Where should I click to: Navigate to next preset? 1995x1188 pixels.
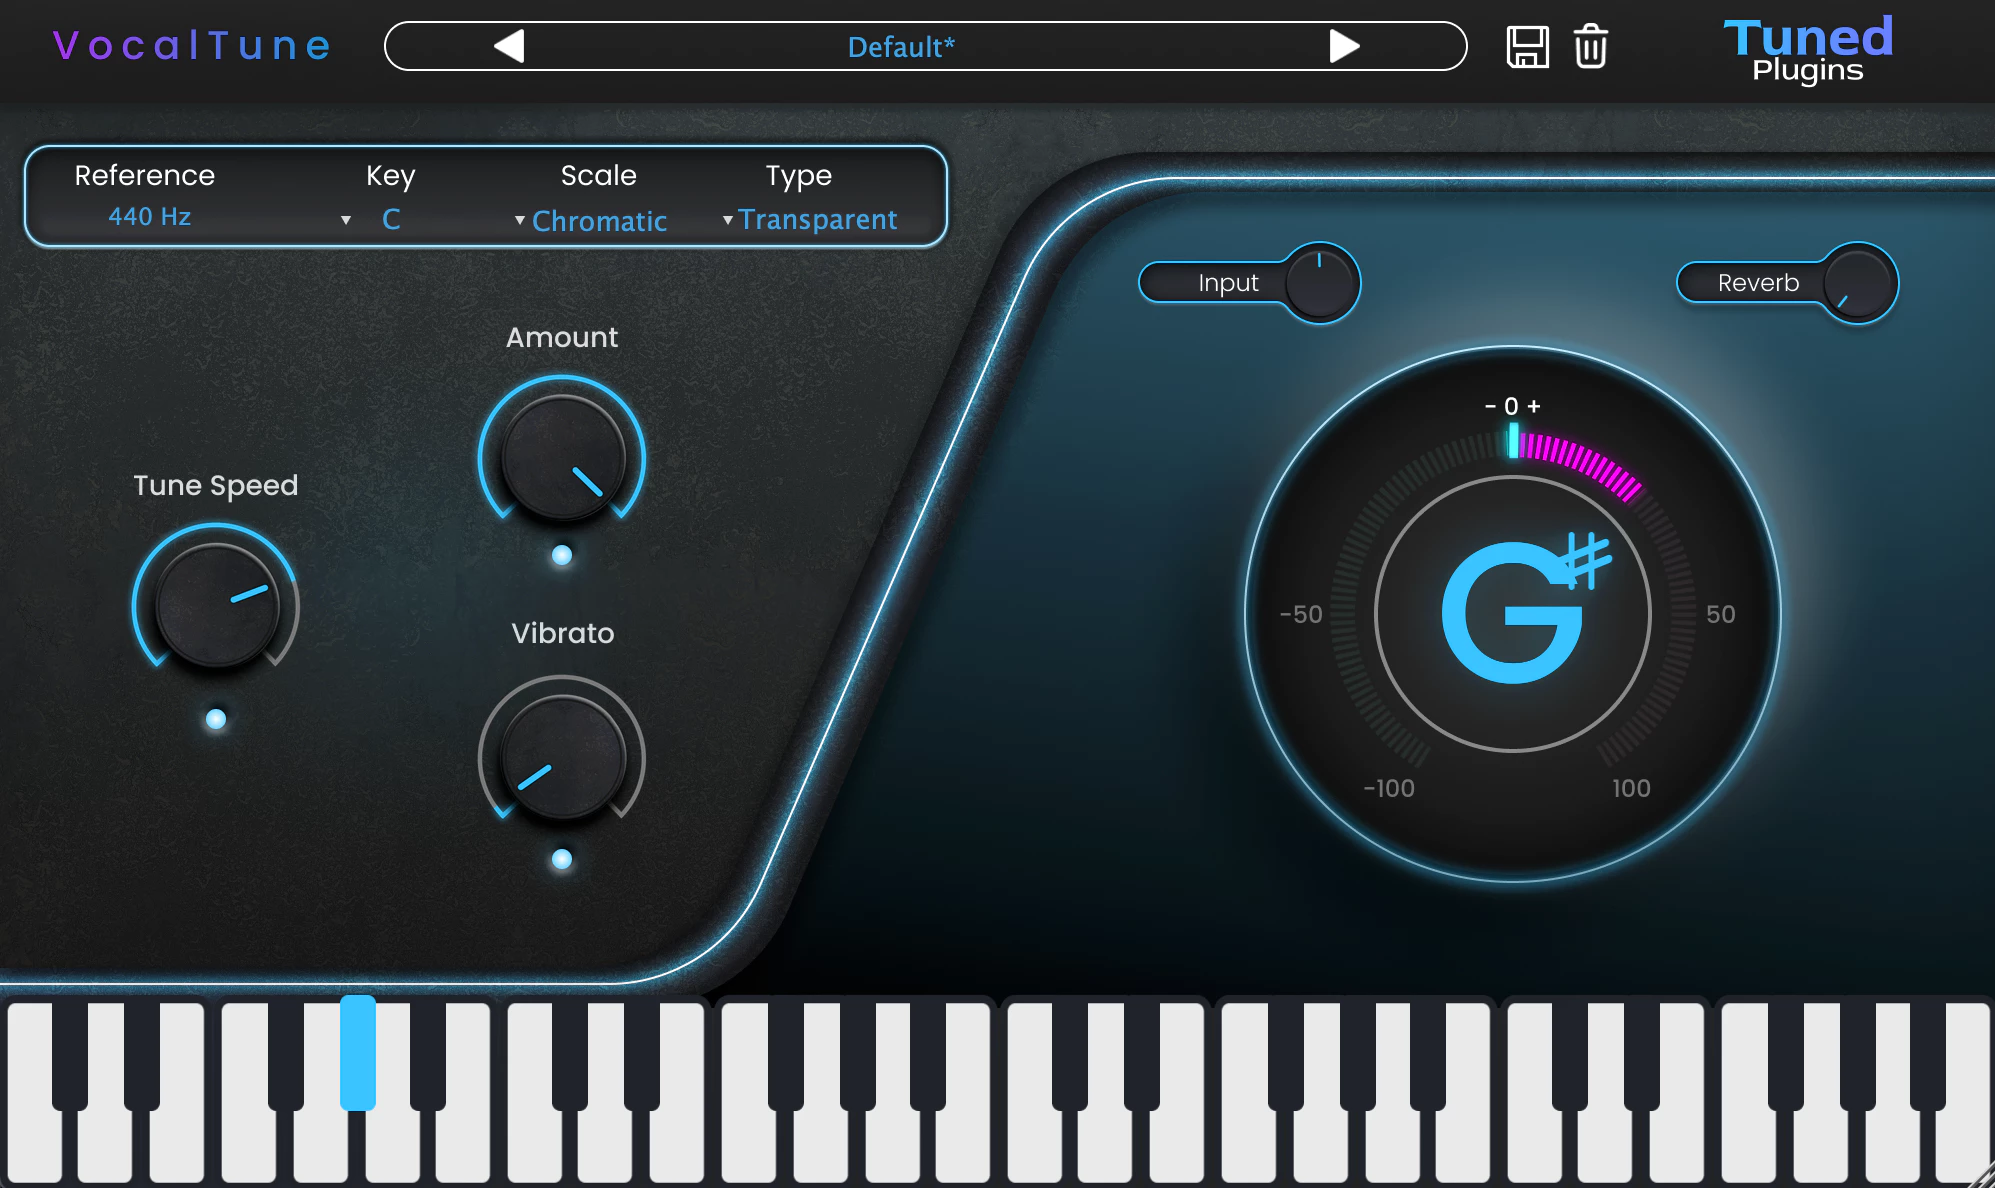point(1339,47)
